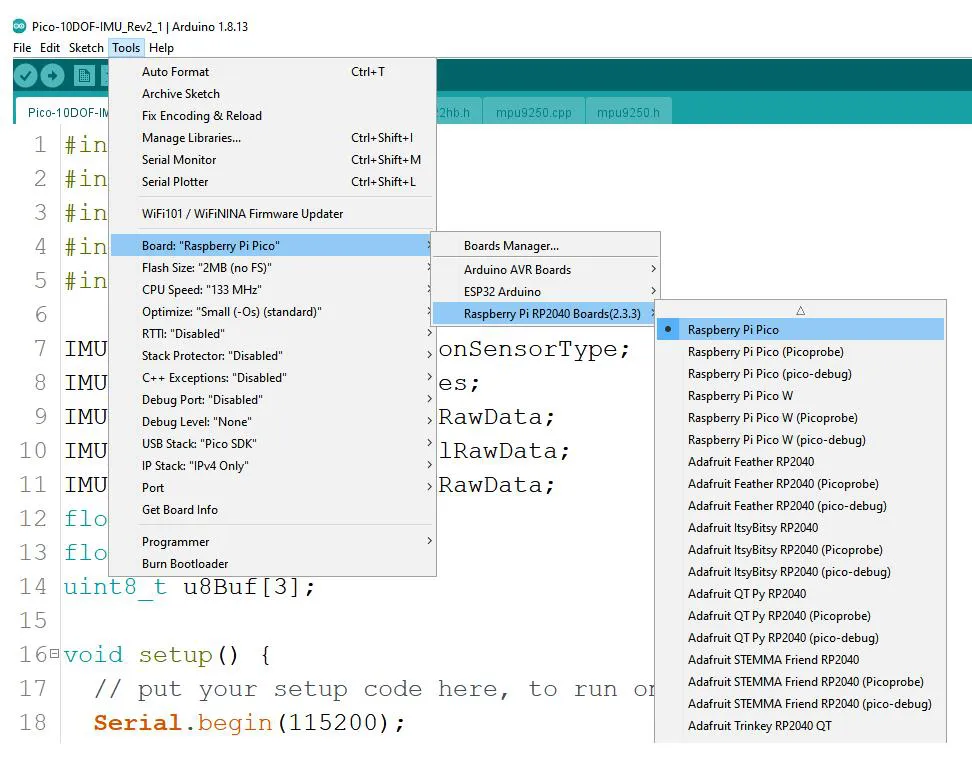Expand the CPU Speed submenu
The image size is (972, 758).
(x=273, y=289)
